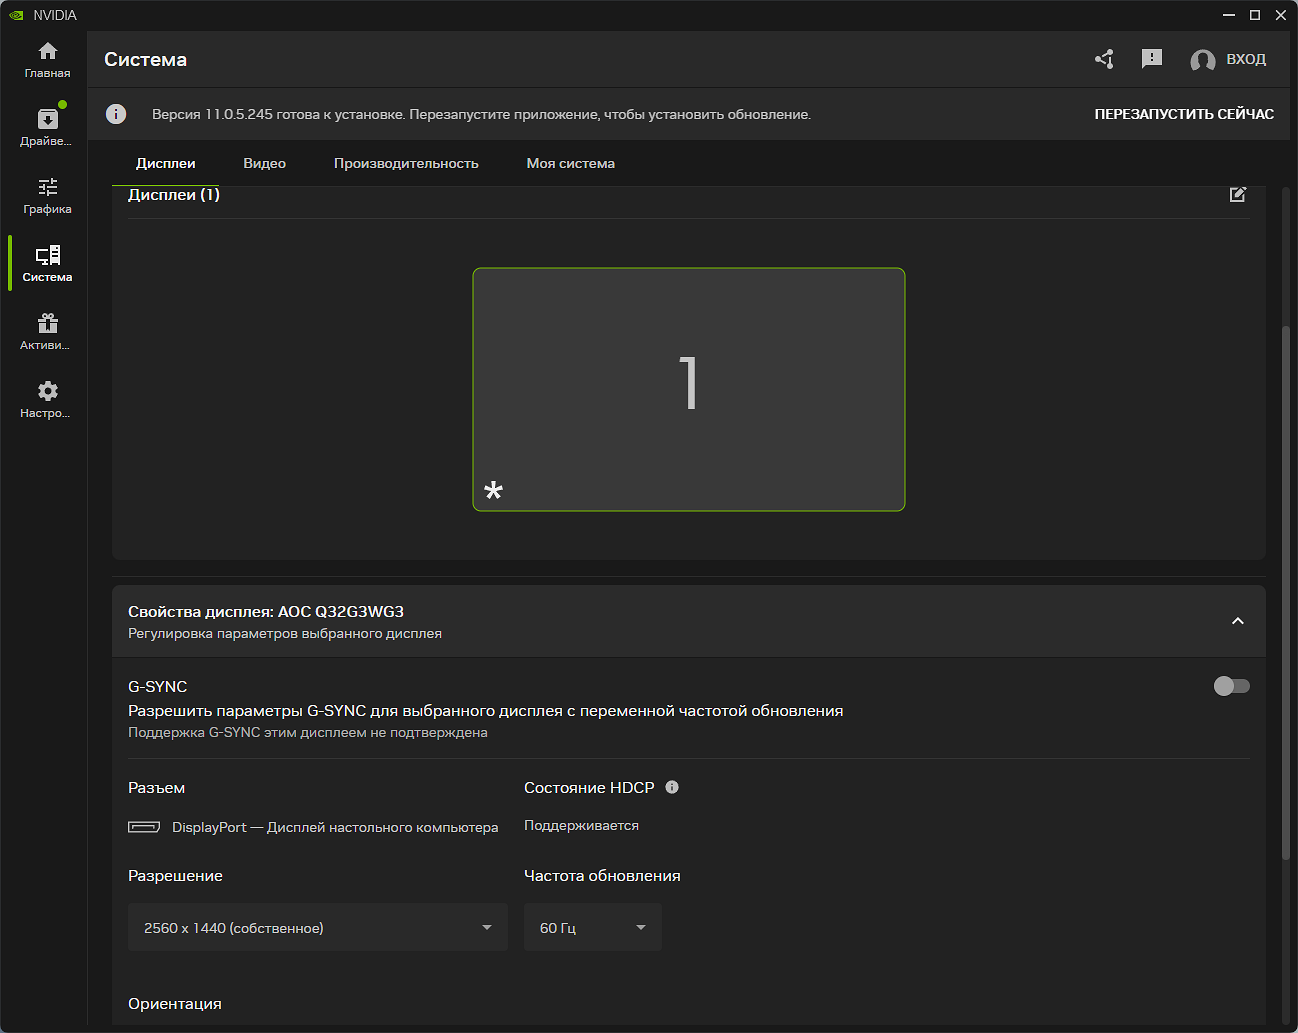Open the Моя система tab
Screen dimensions: 1298x1033
coord(570,163)
